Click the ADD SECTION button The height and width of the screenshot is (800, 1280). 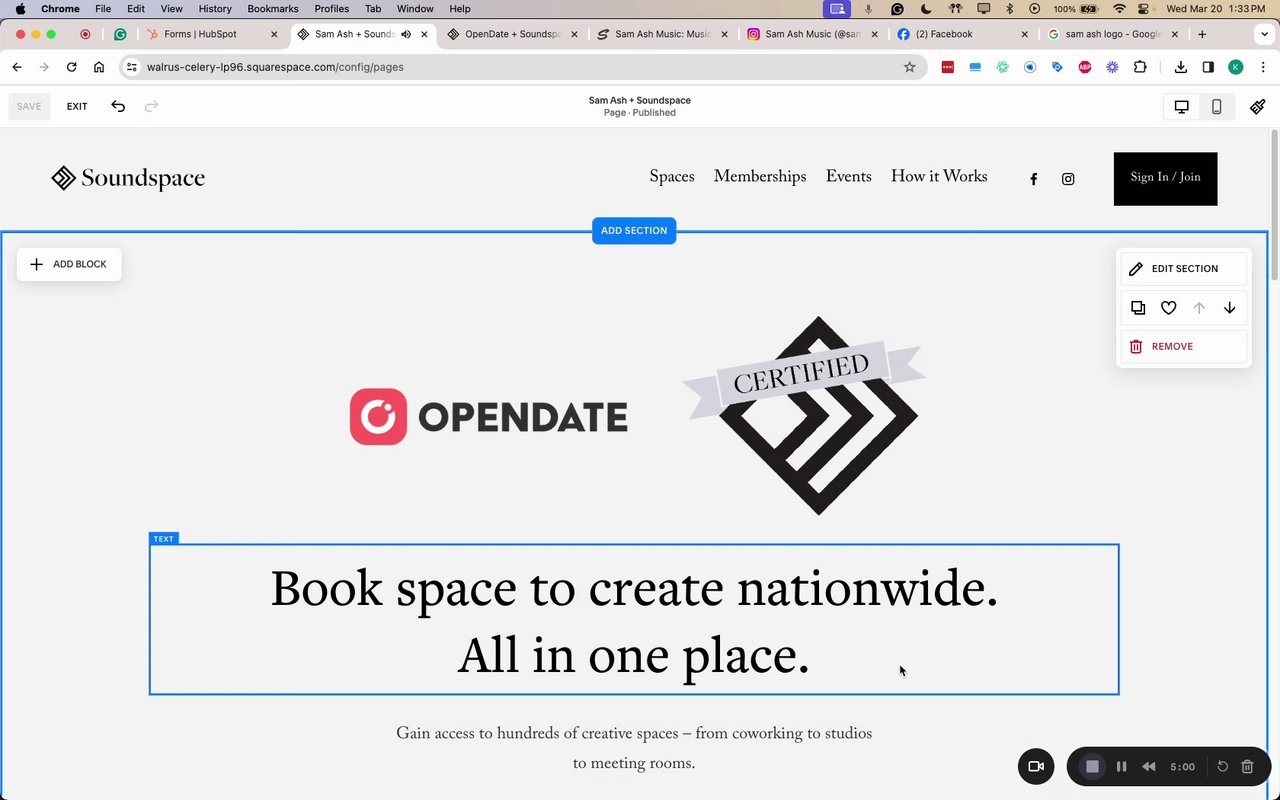tap(634, 231)
